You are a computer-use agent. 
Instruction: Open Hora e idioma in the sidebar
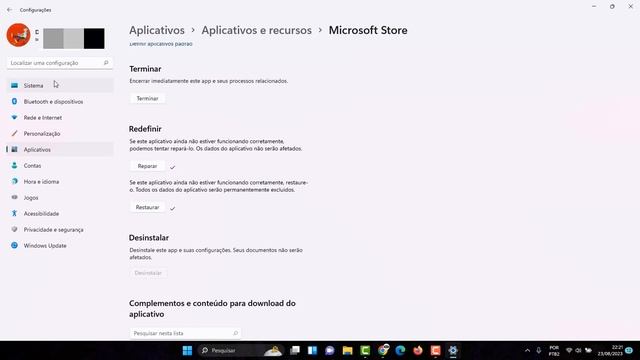(60, 182)
